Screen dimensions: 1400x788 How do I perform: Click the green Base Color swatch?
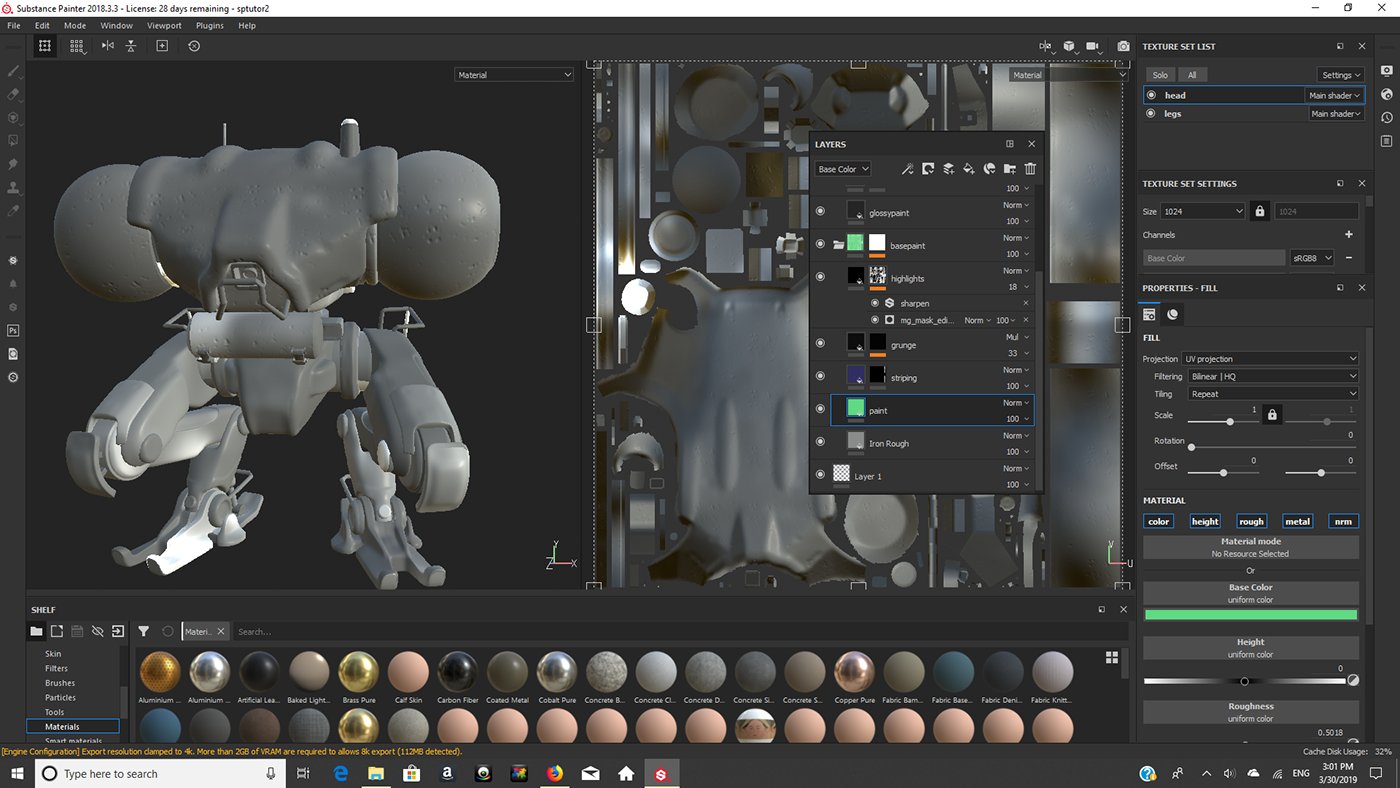click(x=1250, y=615)
